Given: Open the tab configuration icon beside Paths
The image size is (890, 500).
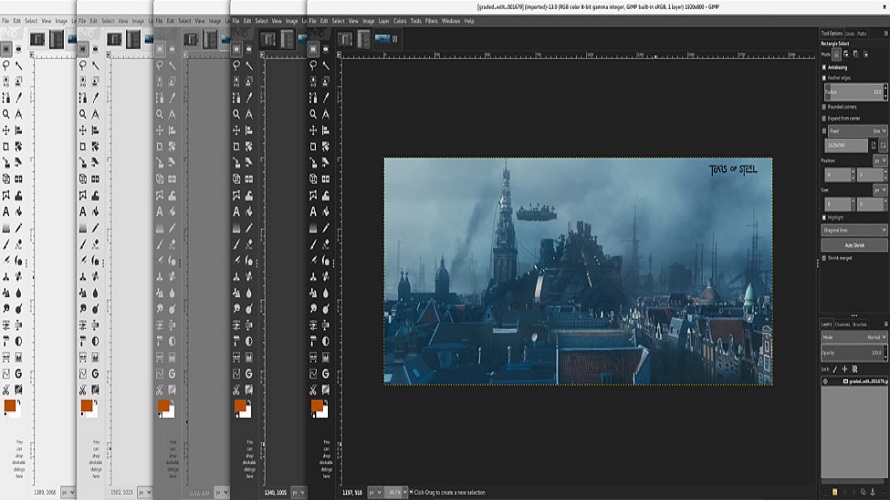Looking at the screenshot, I should click(x=883, y=33).
